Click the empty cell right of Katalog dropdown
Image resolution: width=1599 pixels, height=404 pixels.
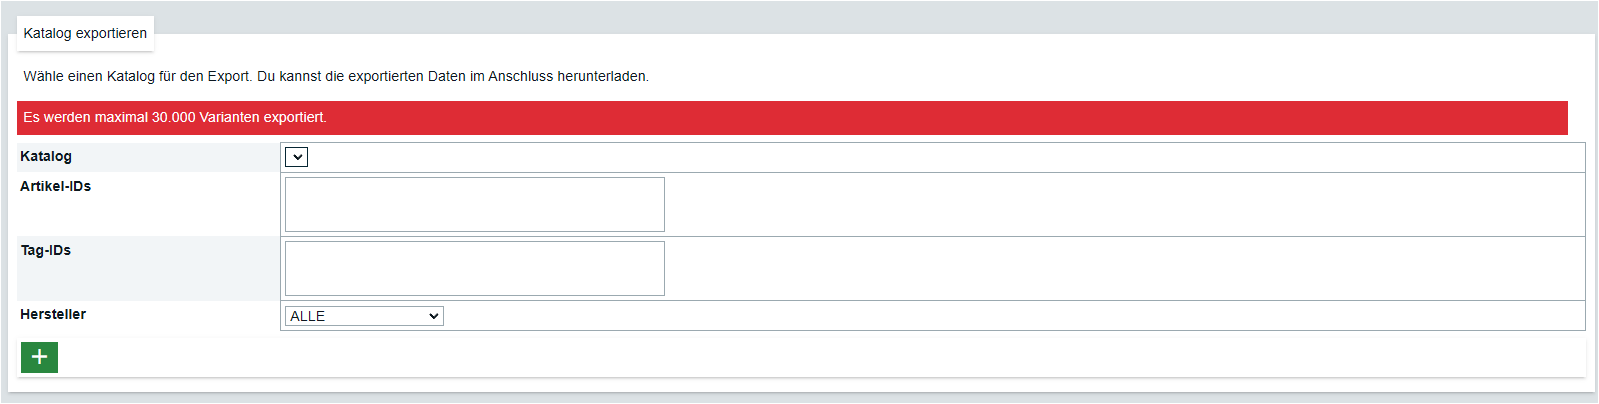[x=900, y=157]
